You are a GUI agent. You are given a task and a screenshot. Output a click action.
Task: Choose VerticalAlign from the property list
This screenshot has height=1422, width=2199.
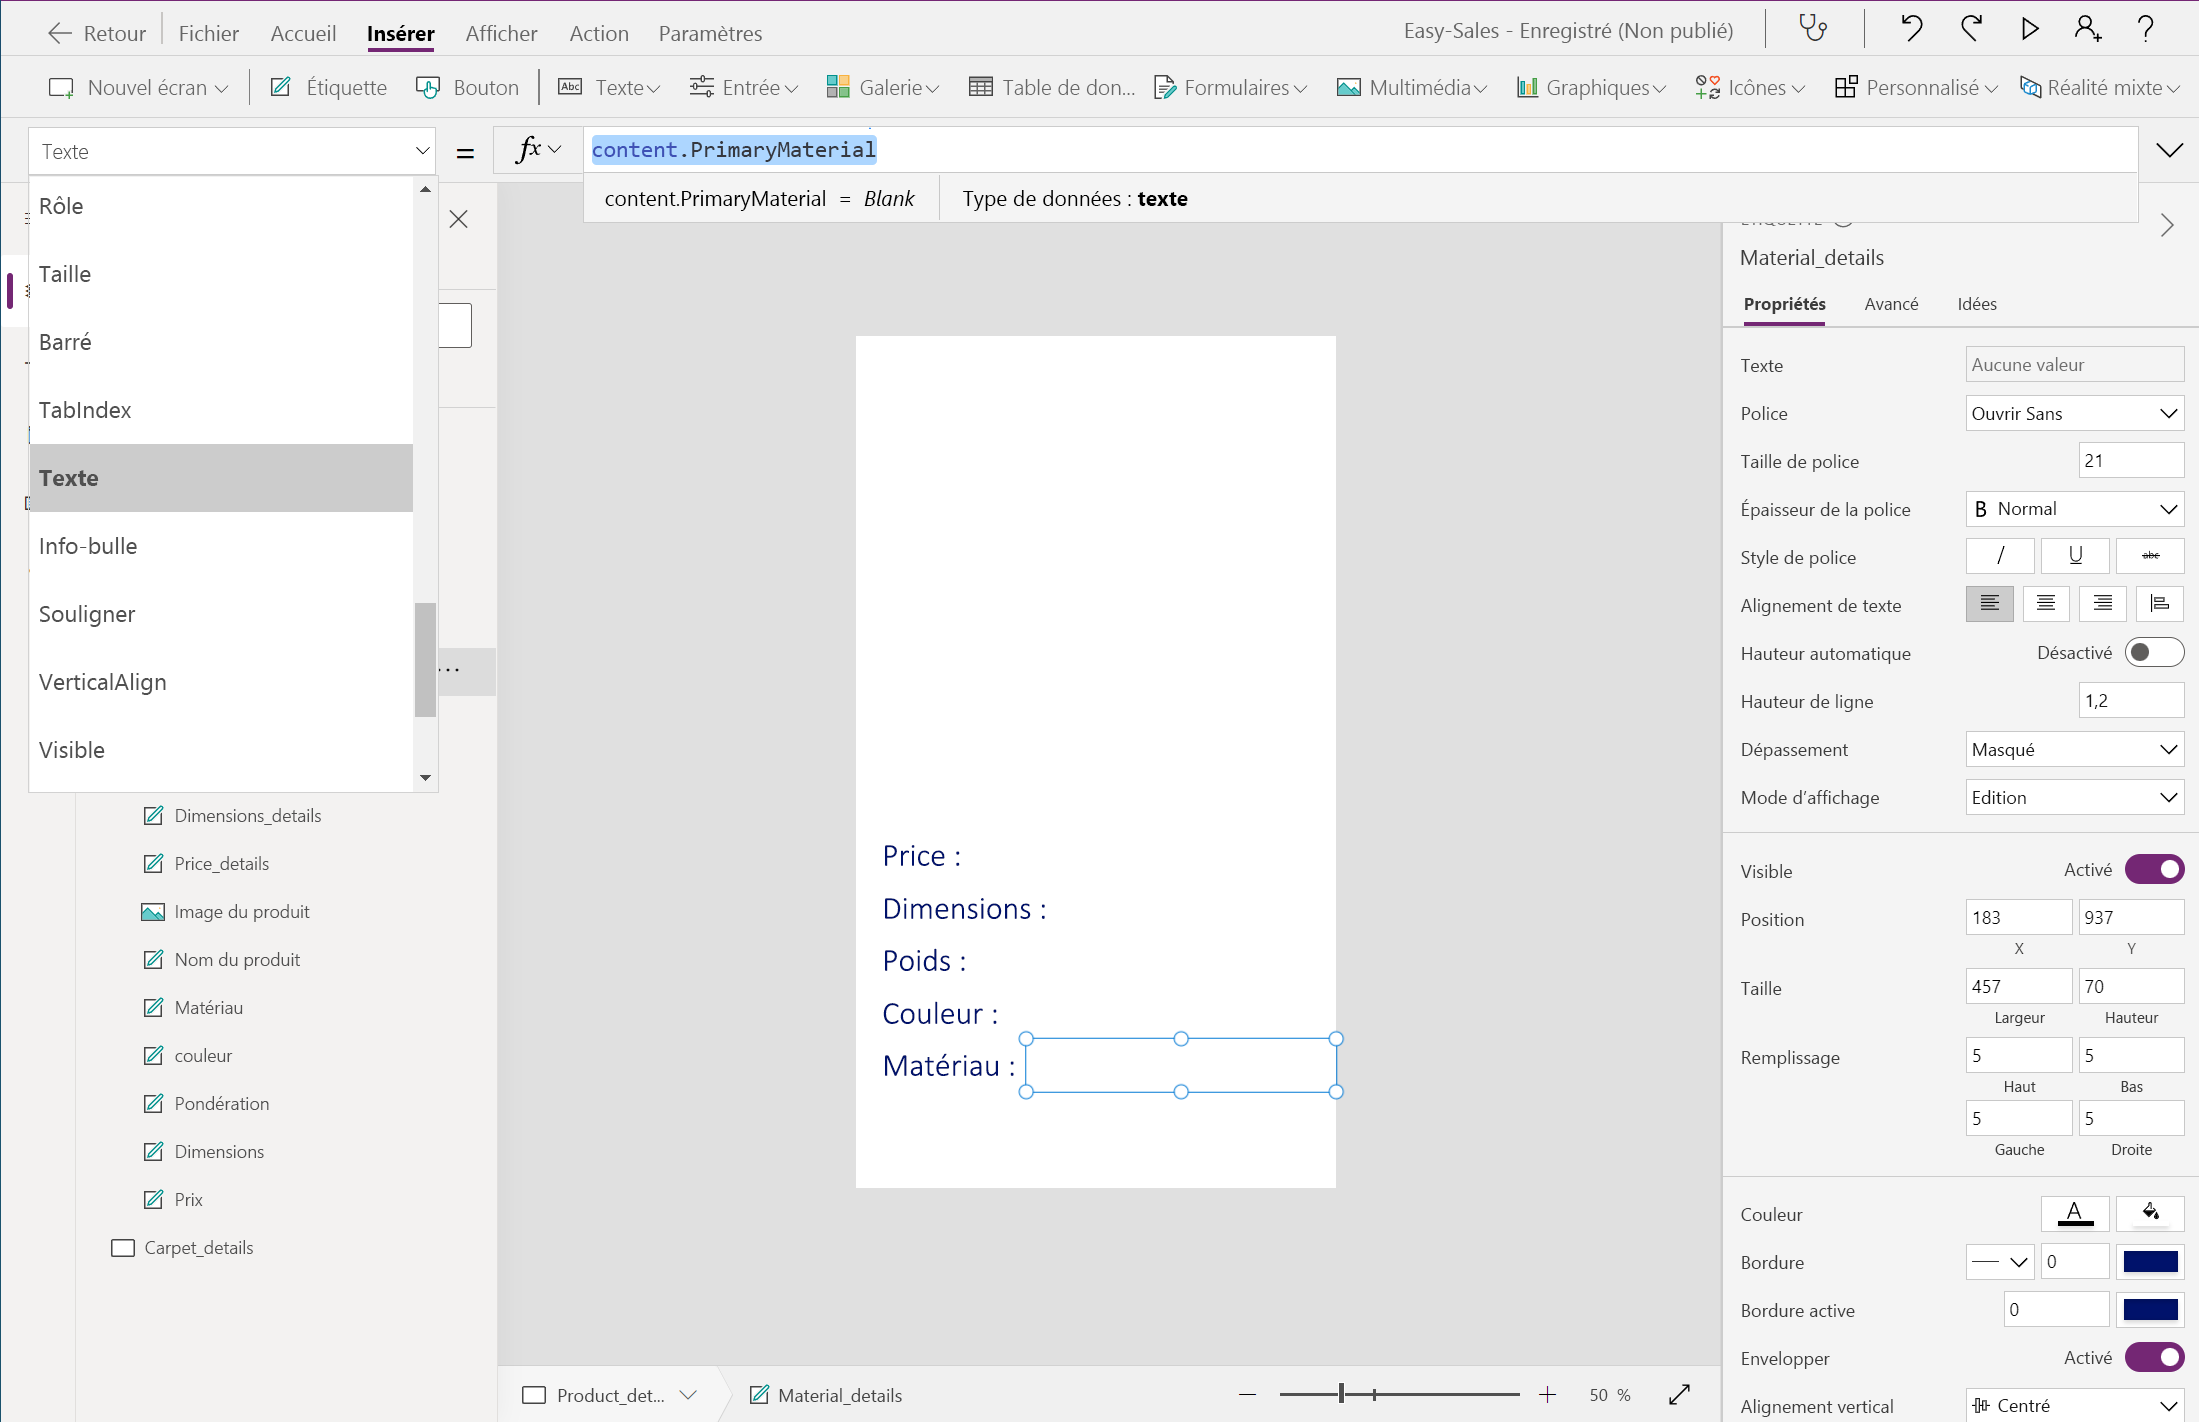(221, 682)
